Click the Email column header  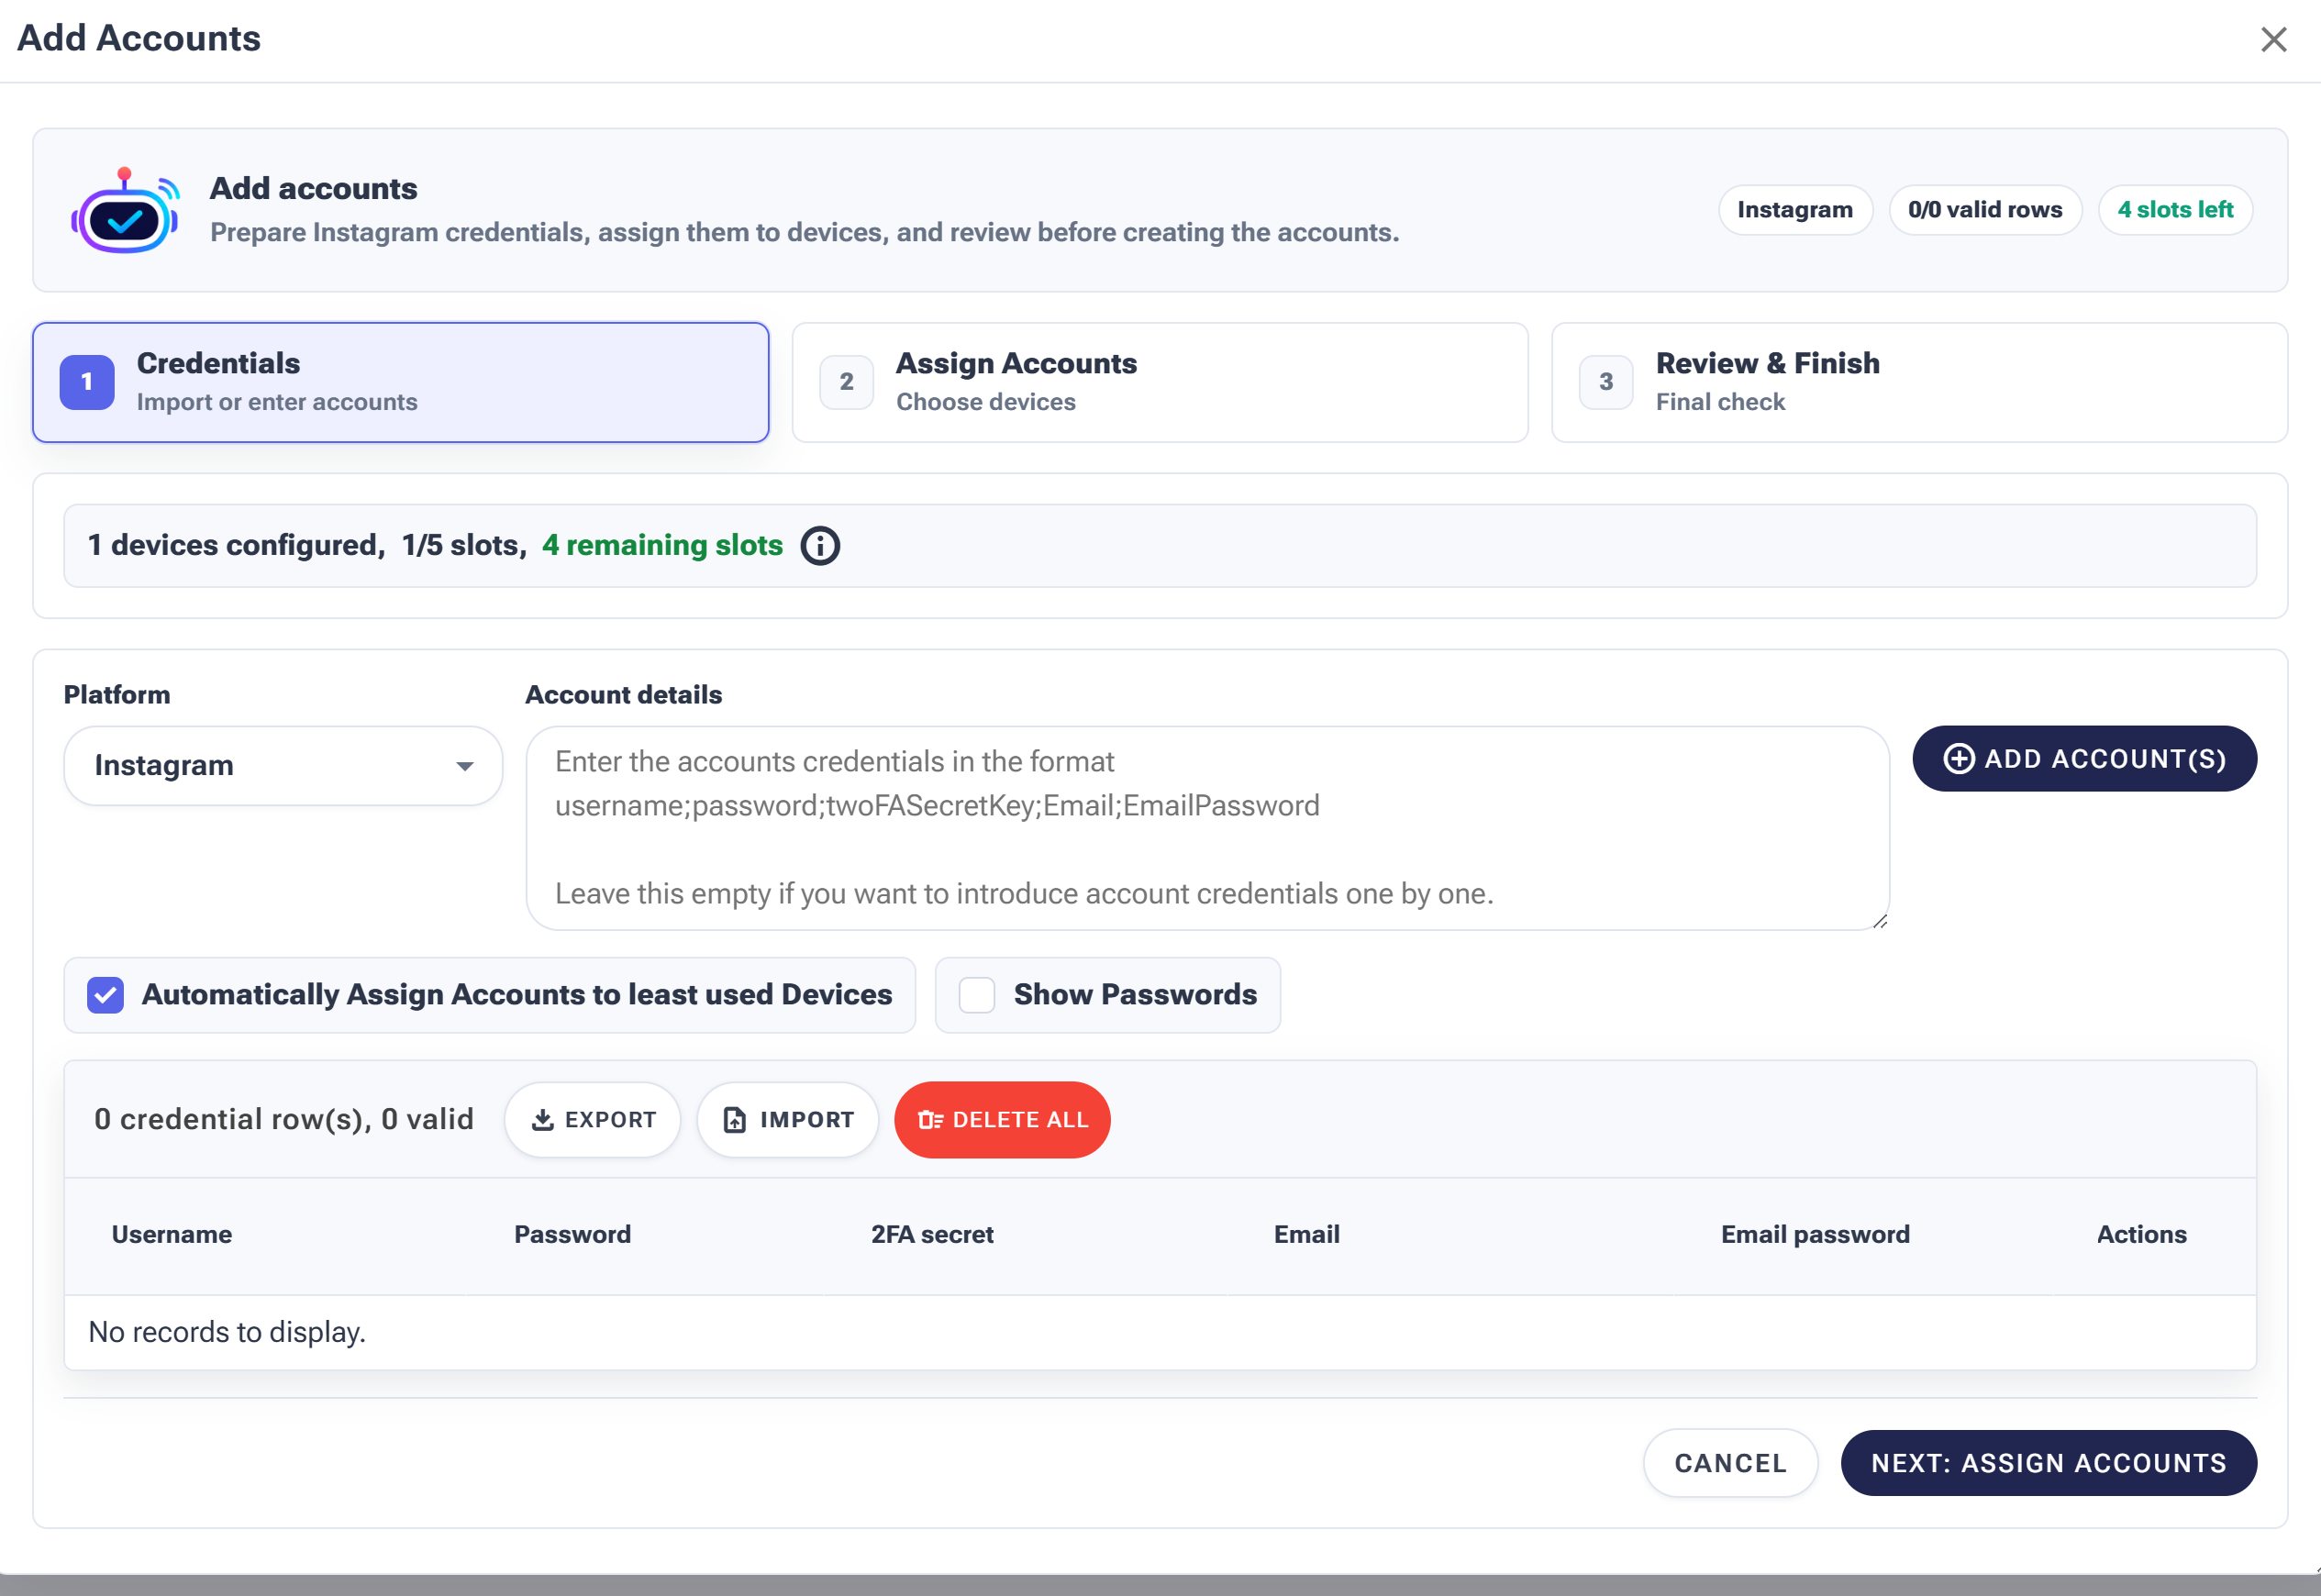pyautogui.click(x=1306, y=1235)
